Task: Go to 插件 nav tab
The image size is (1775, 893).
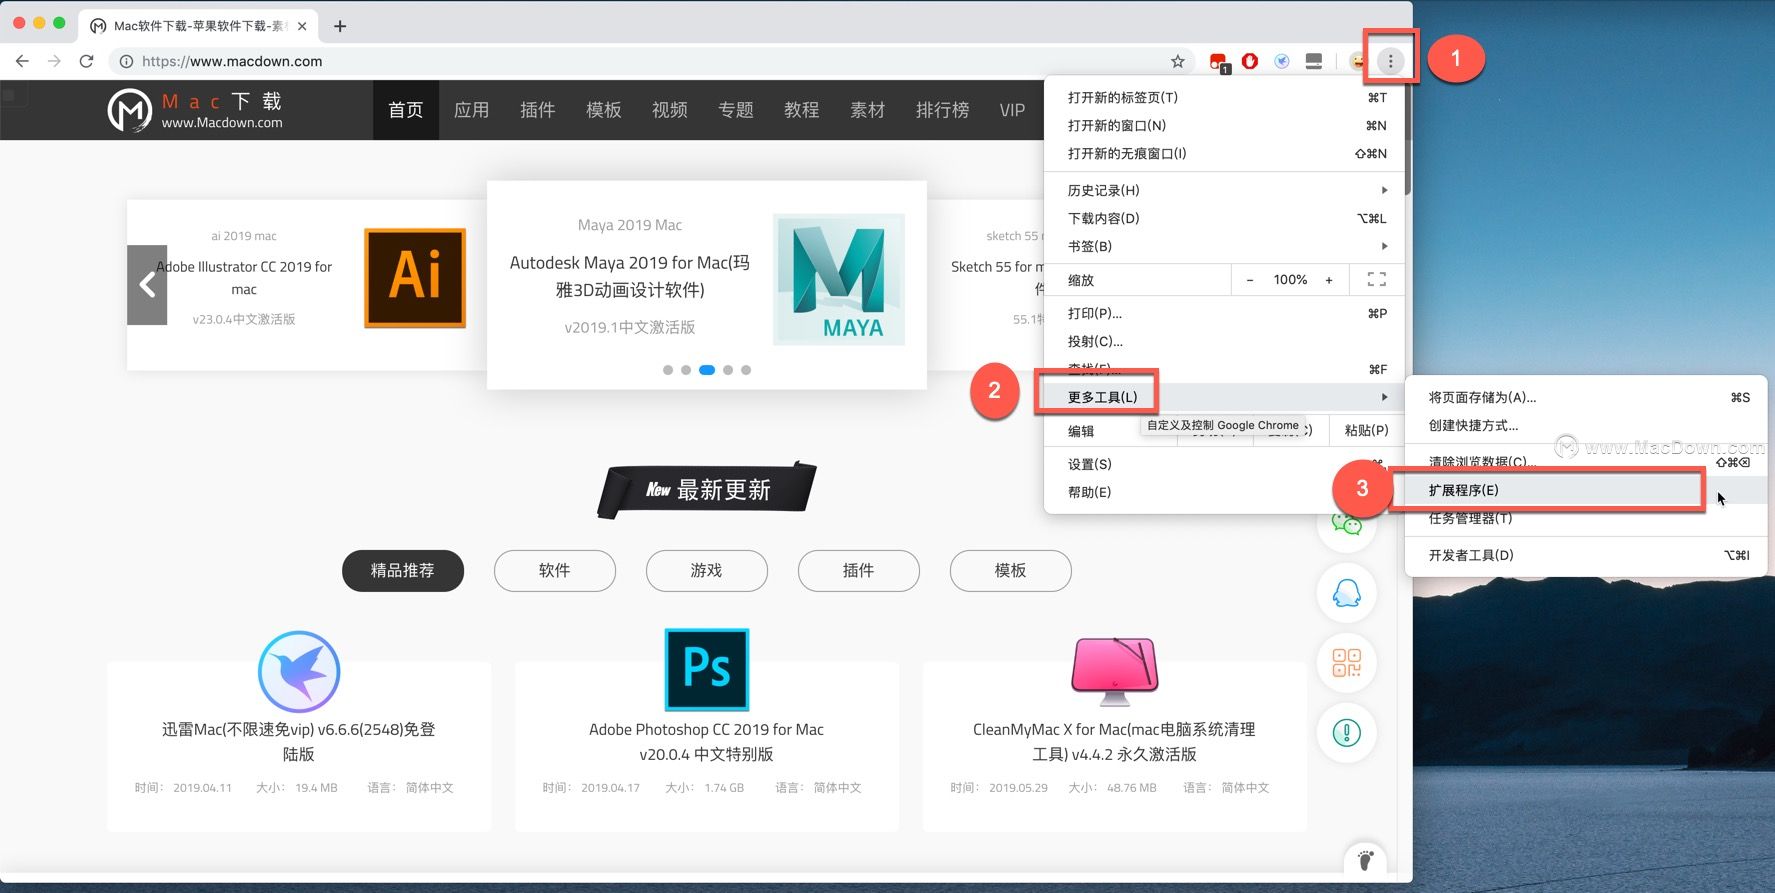Action: (x=537, y=110)
